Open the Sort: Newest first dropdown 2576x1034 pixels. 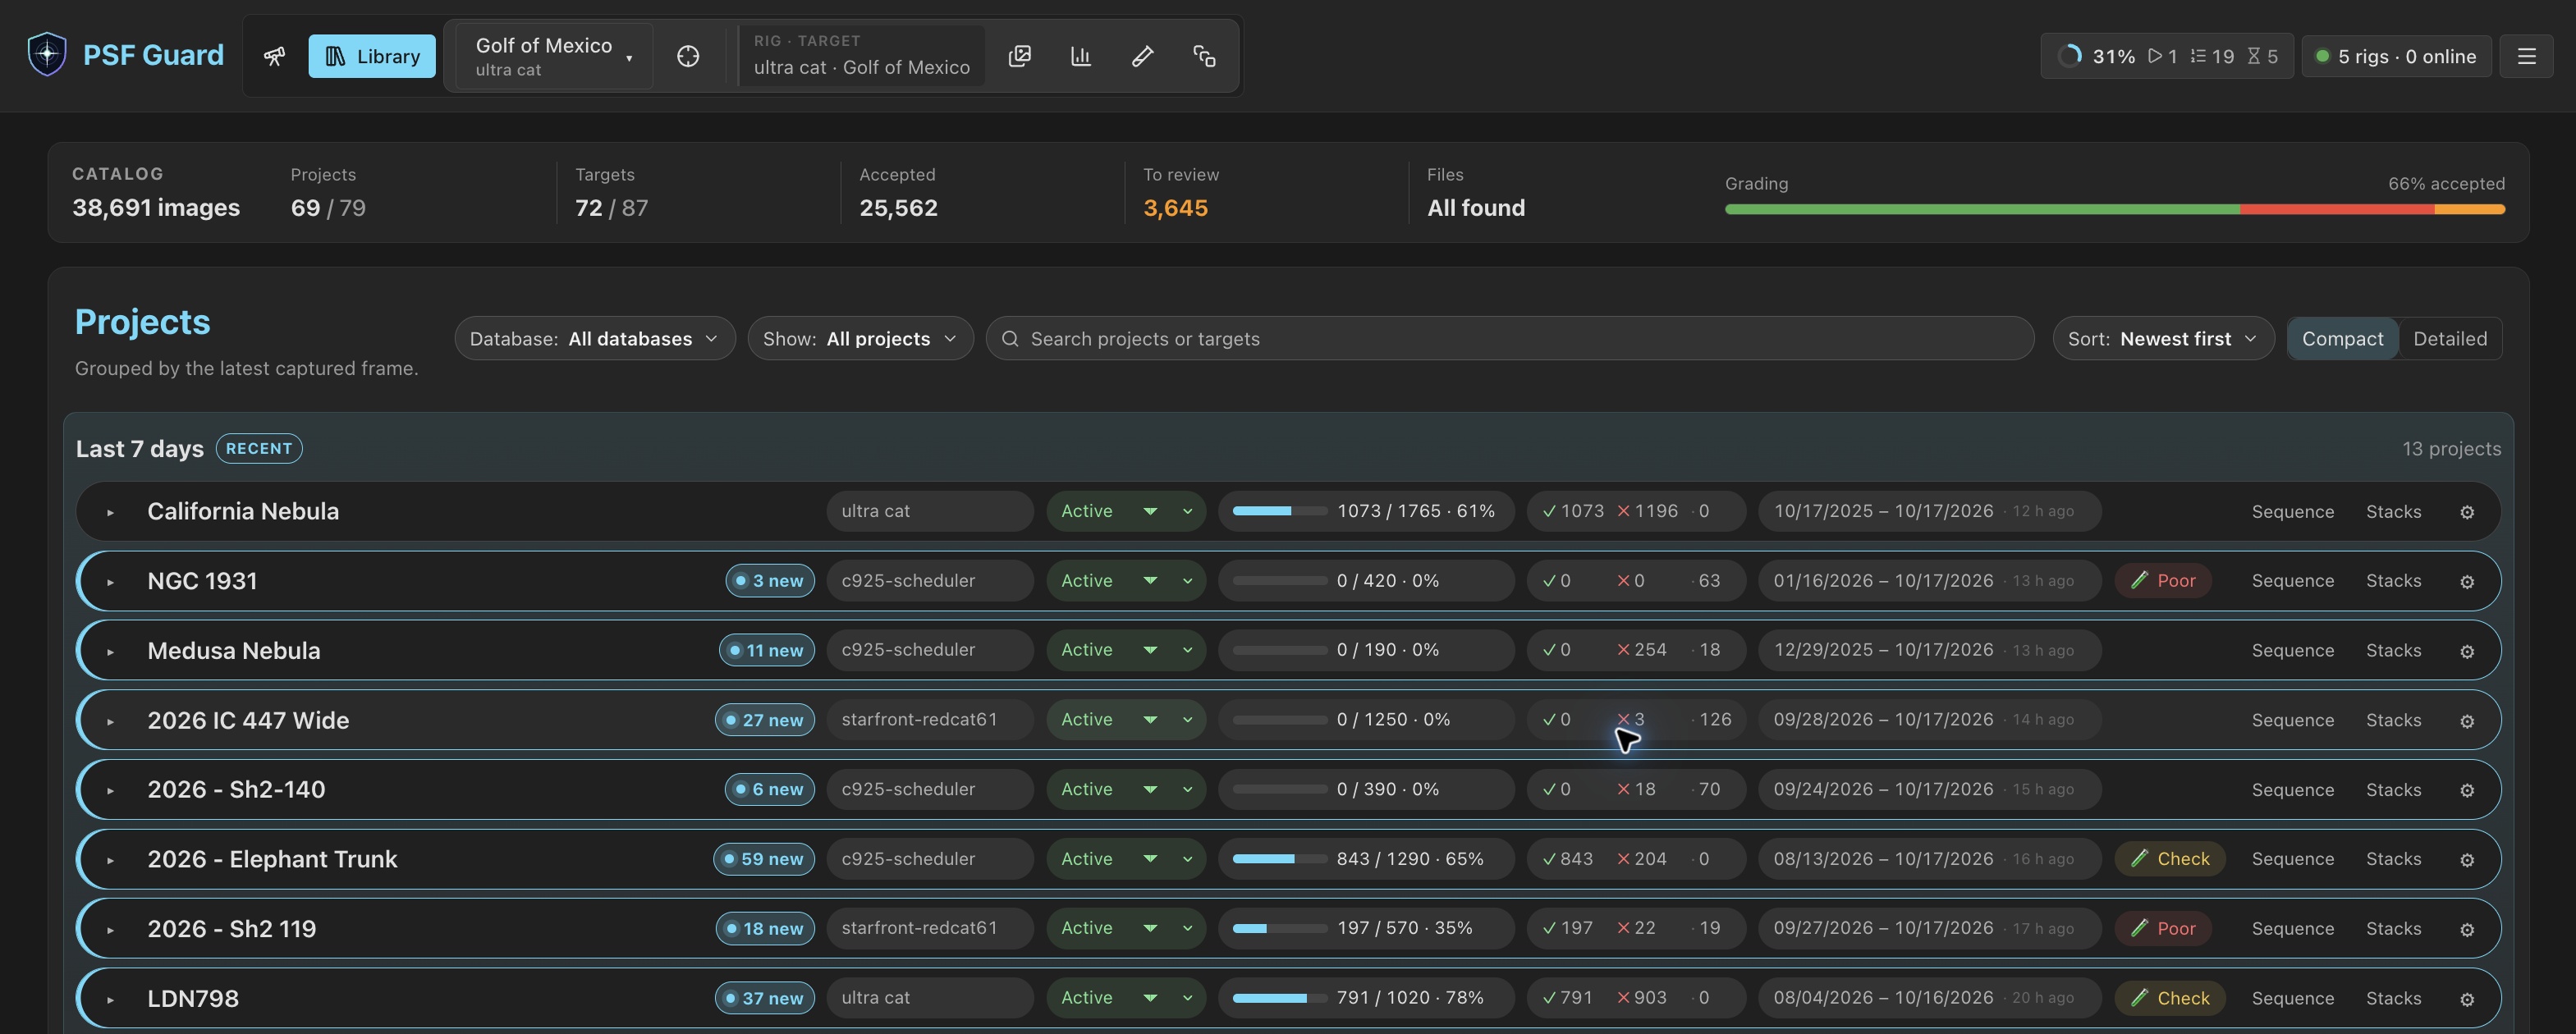(2163, 339)
